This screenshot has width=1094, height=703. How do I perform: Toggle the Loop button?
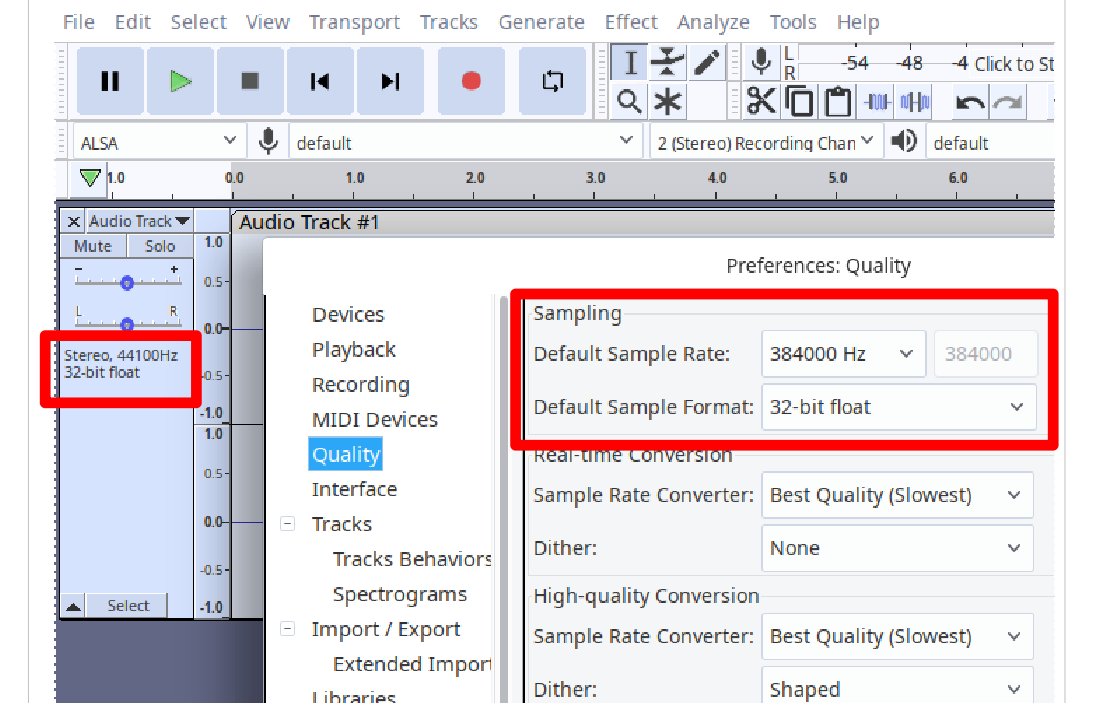pyautogui.click(x=552, y=81)
